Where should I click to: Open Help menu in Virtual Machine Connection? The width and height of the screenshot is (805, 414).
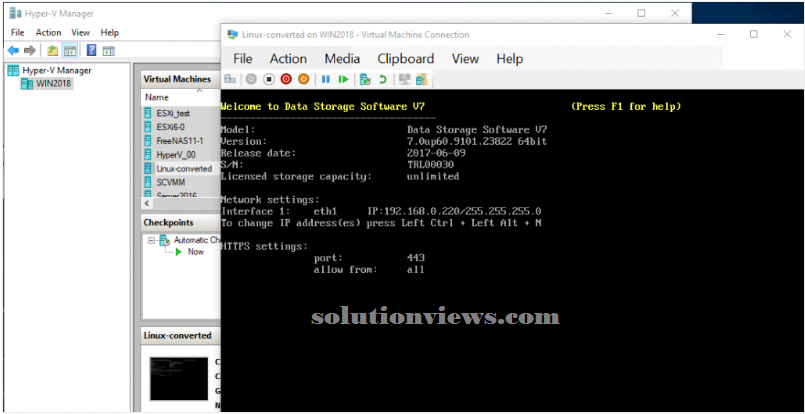[509, 59]
